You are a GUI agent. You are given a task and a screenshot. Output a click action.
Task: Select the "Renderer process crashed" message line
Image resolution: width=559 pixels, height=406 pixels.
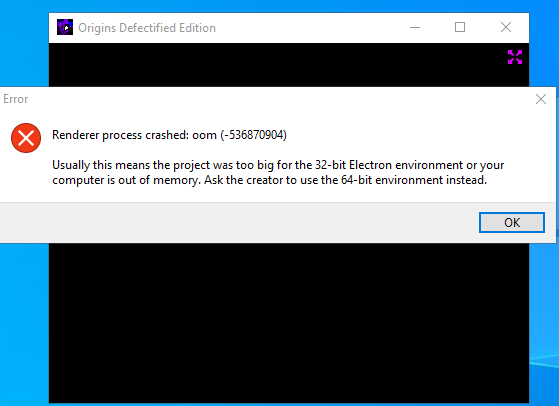tap(169, 135)
